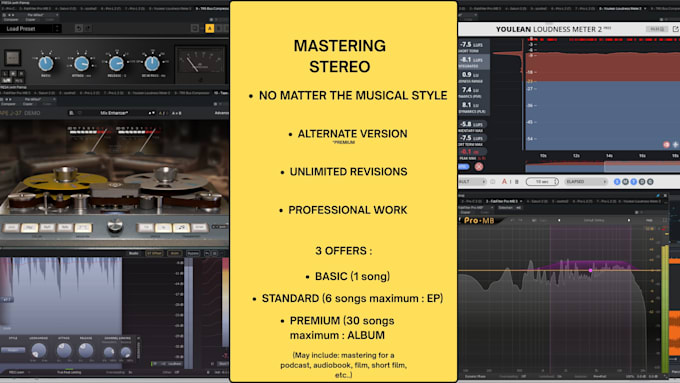Click the Channel Linking Release knob

click(x=126, y=352)
